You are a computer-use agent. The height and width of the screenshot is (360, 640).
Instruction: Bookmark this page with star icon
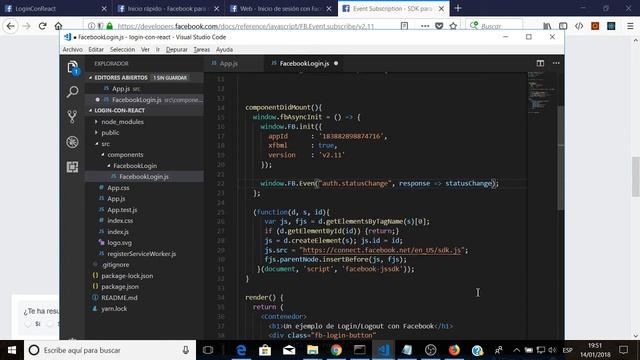point(453,26)
